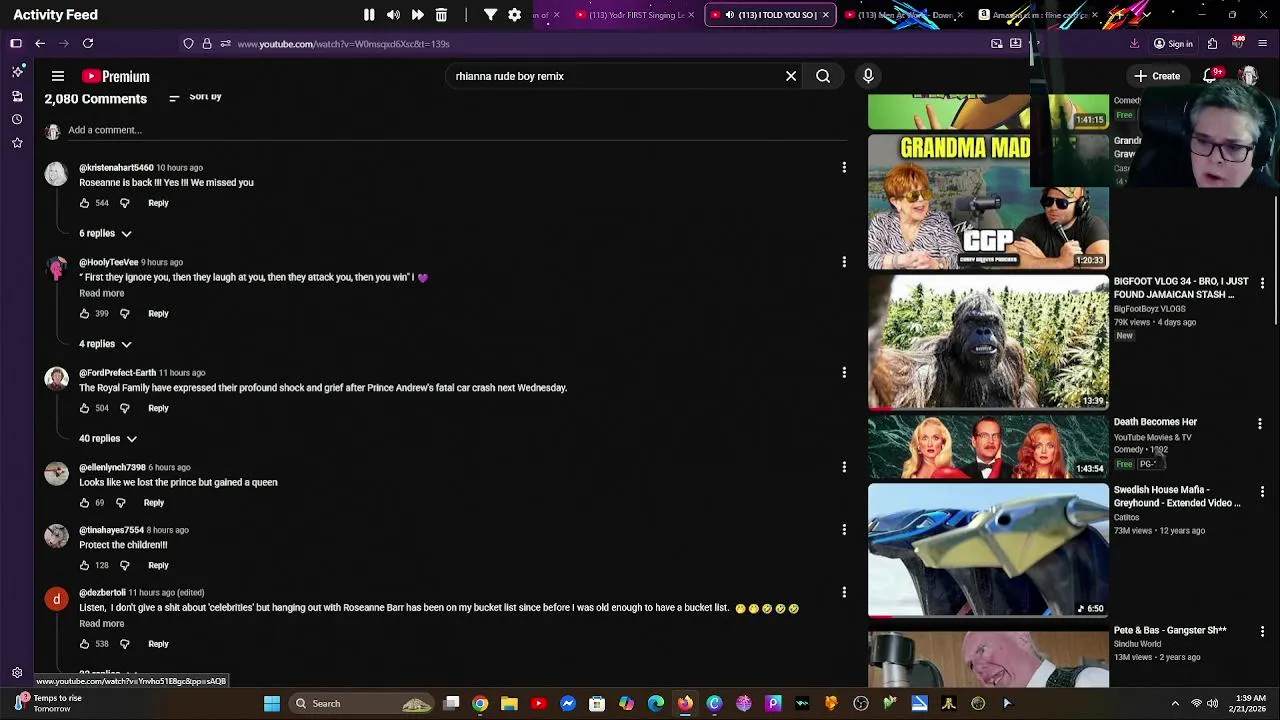Screen dimensions: 1280x720
Task: Open options for @FordPrefect-Earth comment
Action: pyautogui.click(x=844, y=373)
